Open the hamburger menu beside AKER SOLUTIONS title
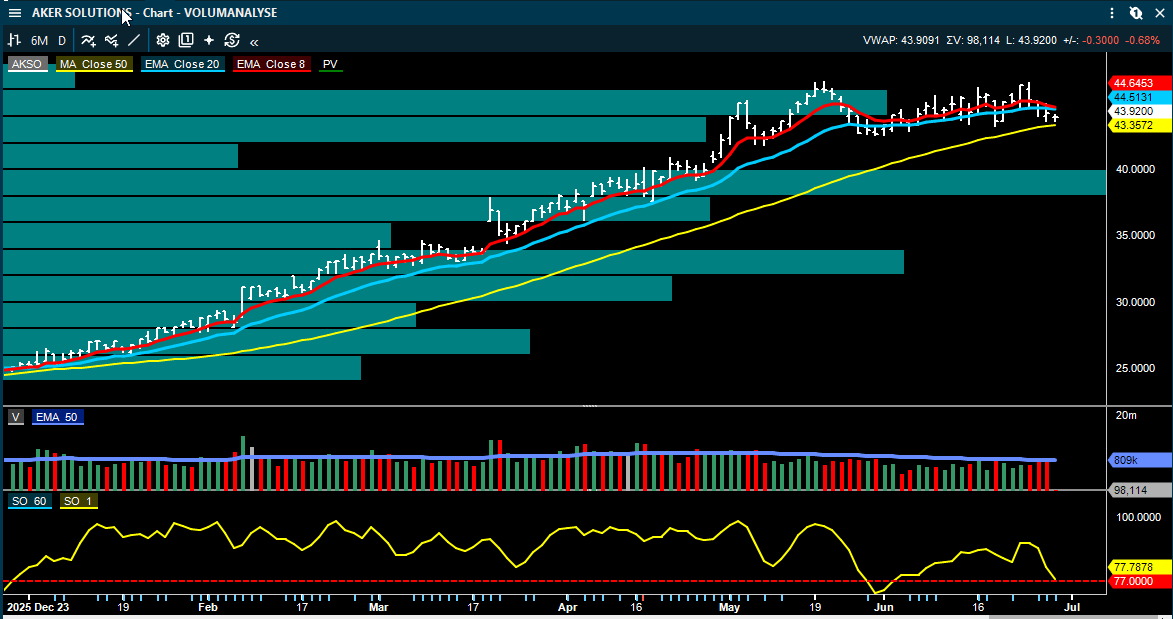Viewport: 1173px width, 619px height. pos(14,13)
